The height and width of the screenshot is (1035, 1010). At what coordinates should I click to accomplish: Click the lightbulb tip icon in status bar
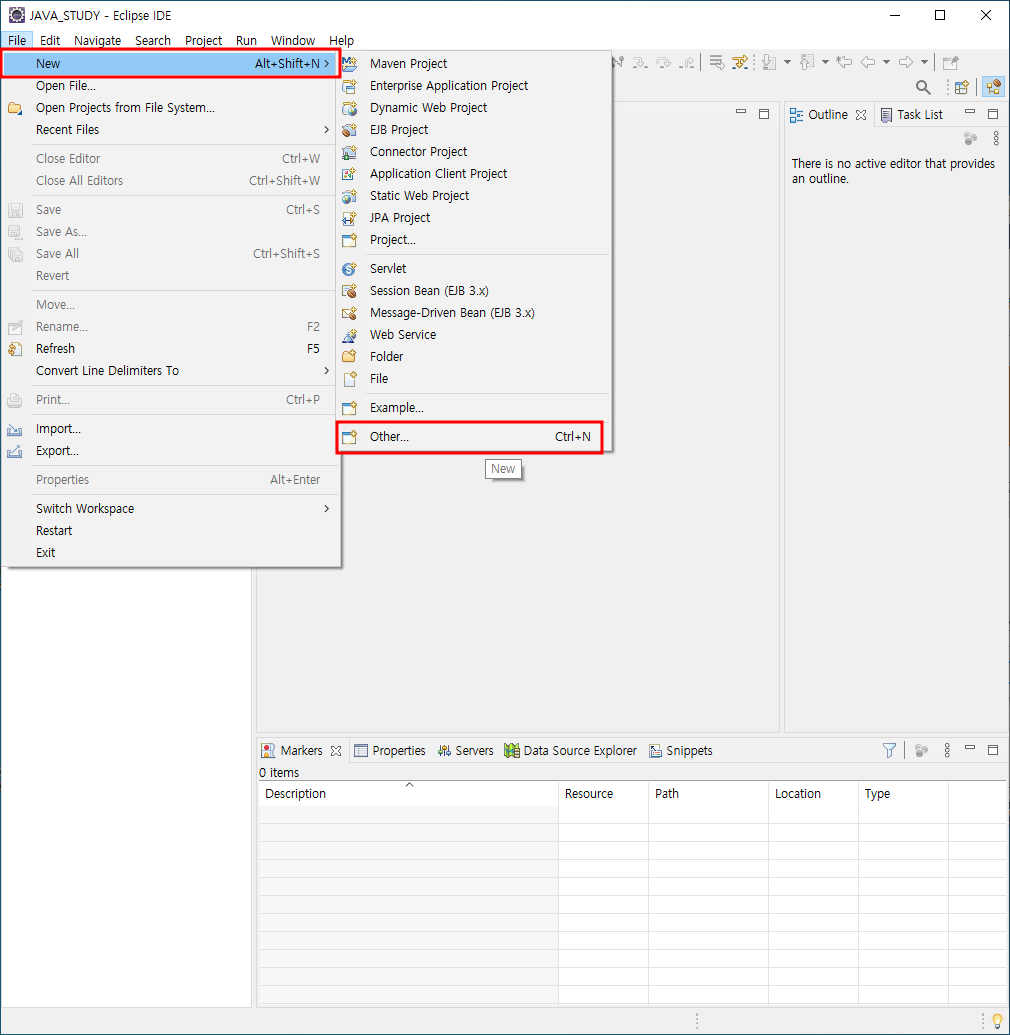pos(997,1021)
